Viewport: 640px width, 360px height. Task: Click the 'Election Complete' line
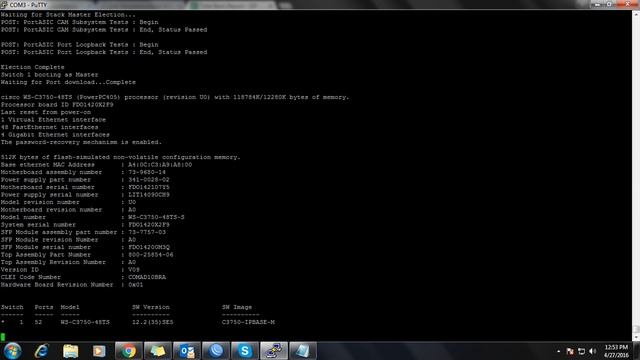(33, 67)
